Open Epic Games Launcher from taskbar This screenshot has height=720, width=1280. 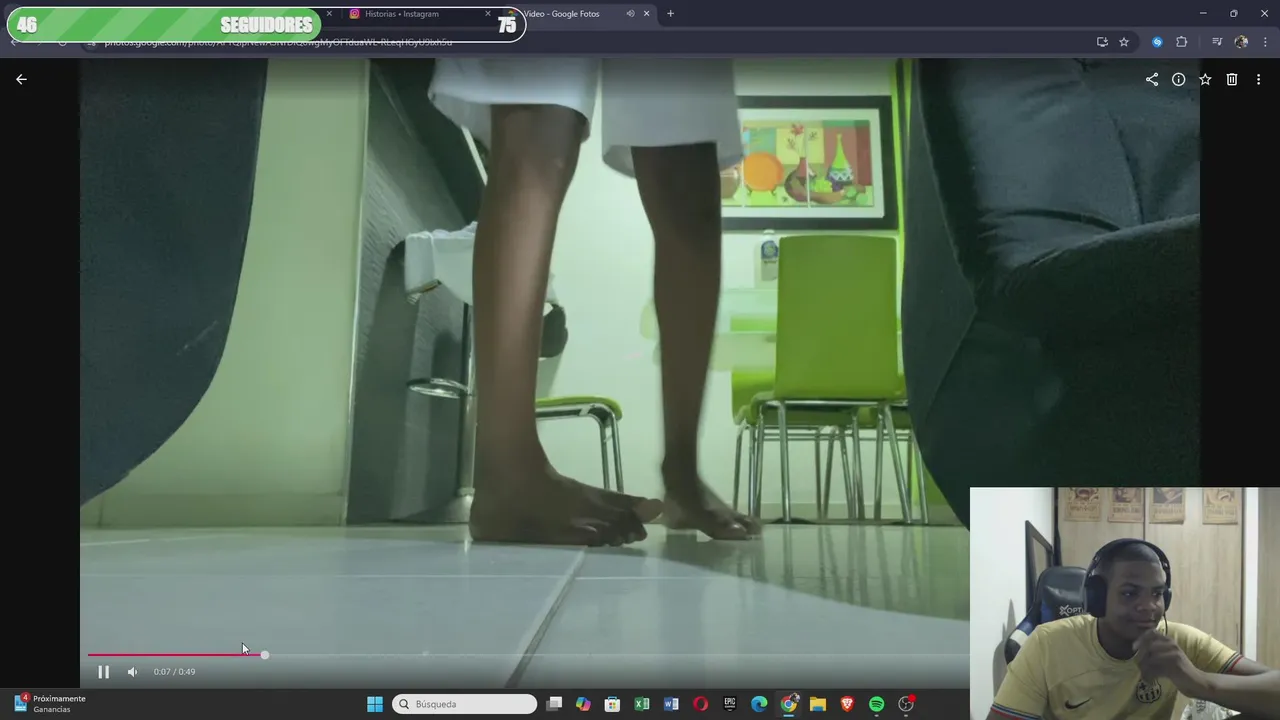[x=730, y=704]
